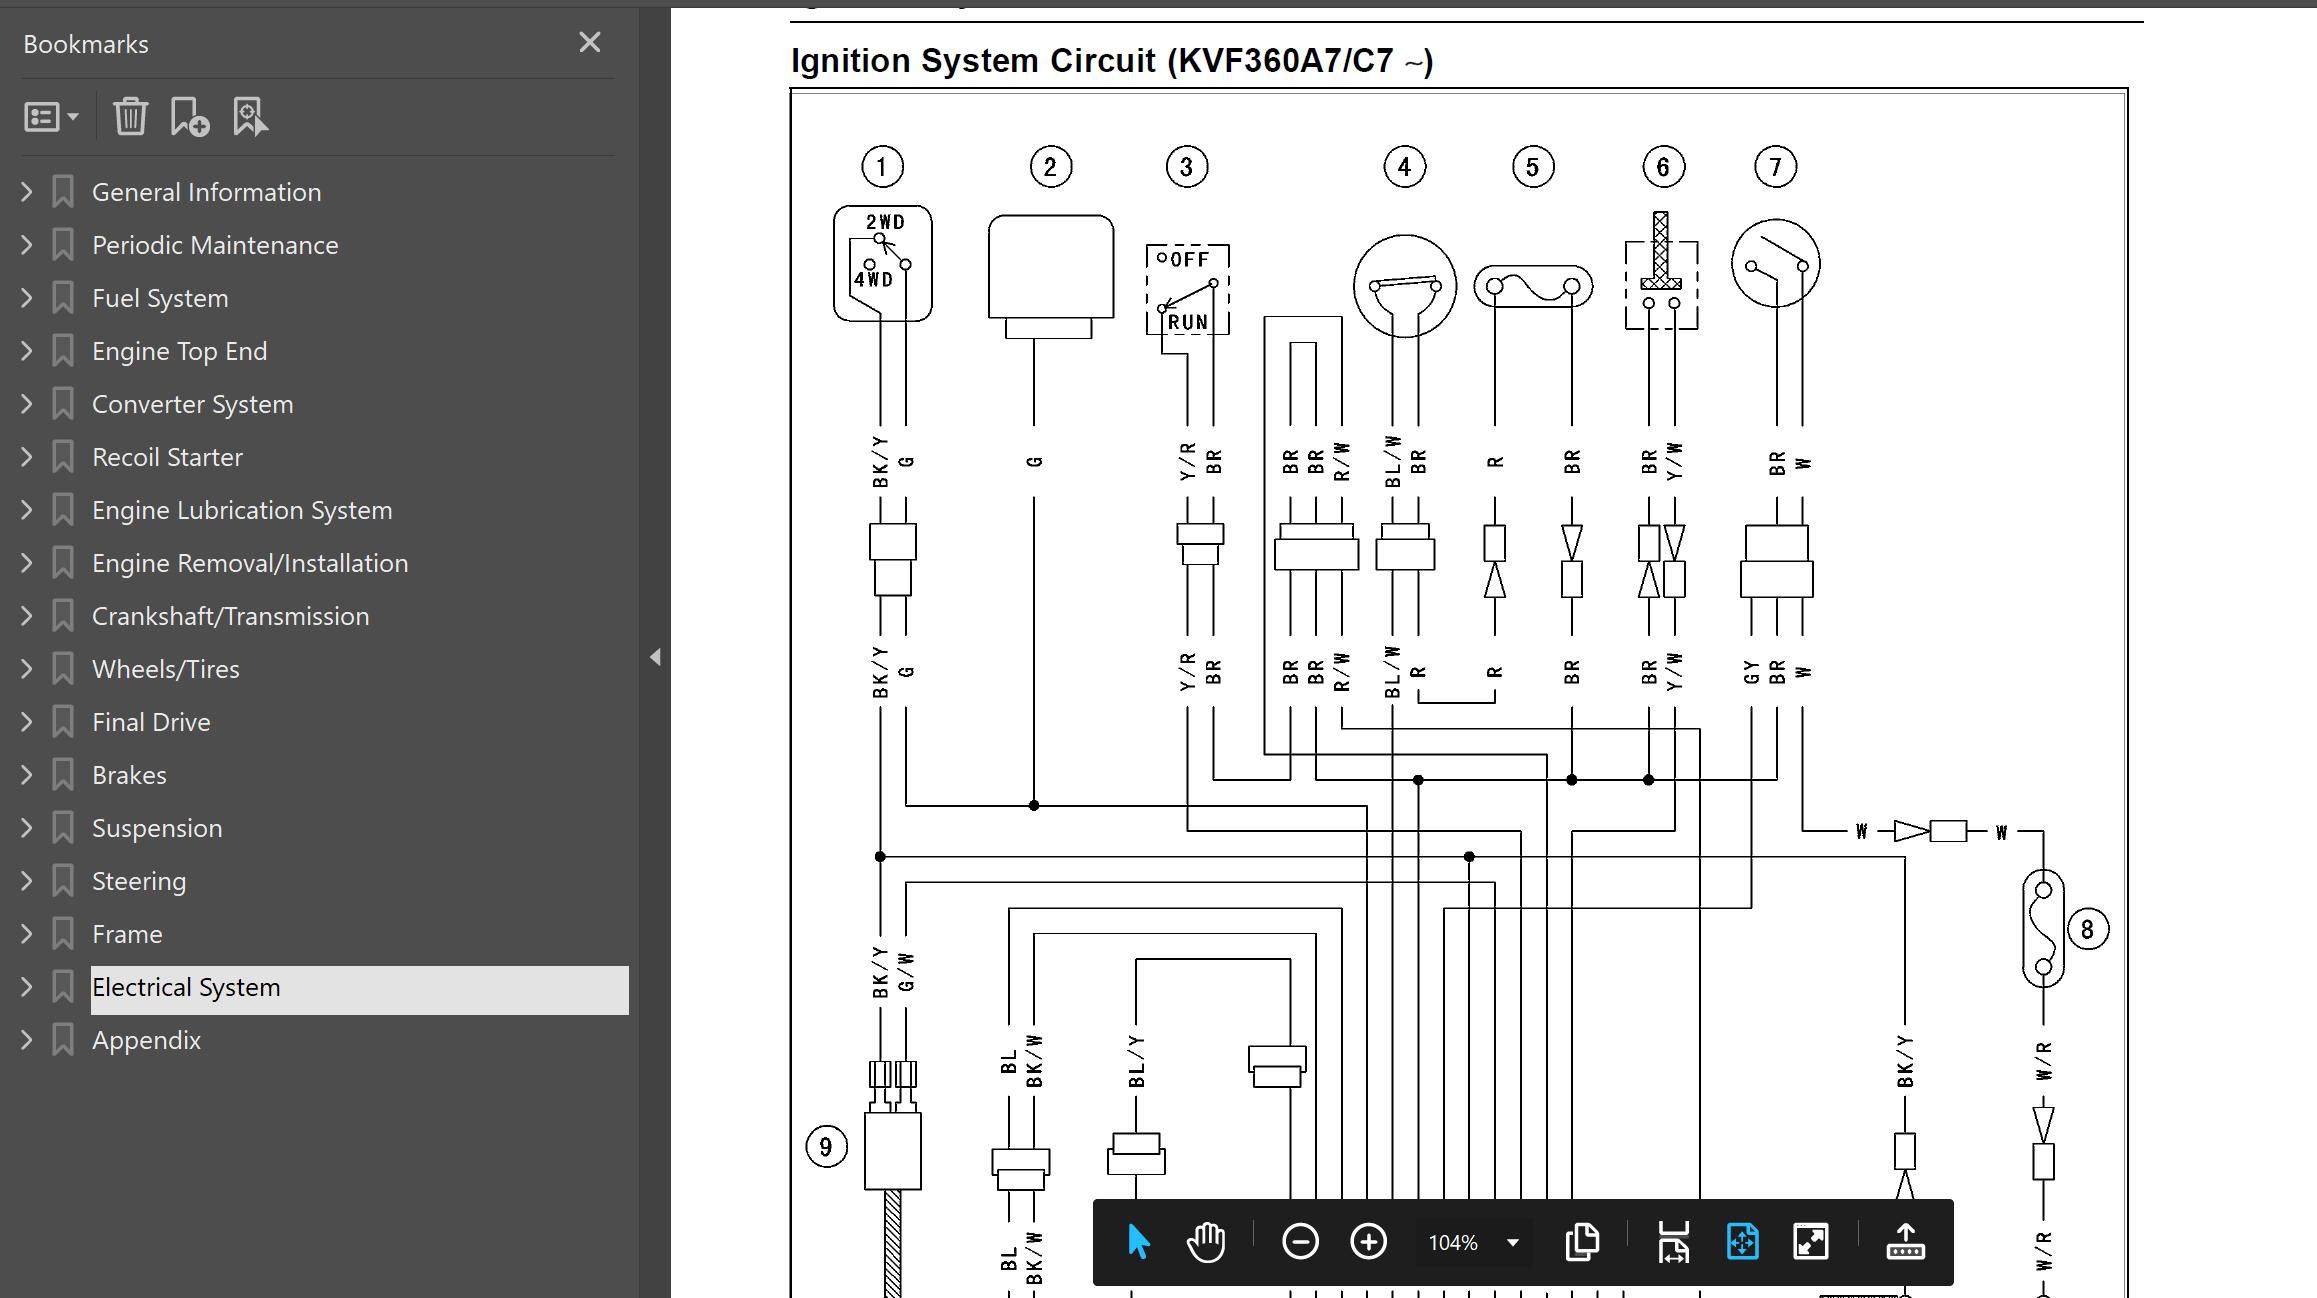Click bookmark icon beside Suspension

63,828
